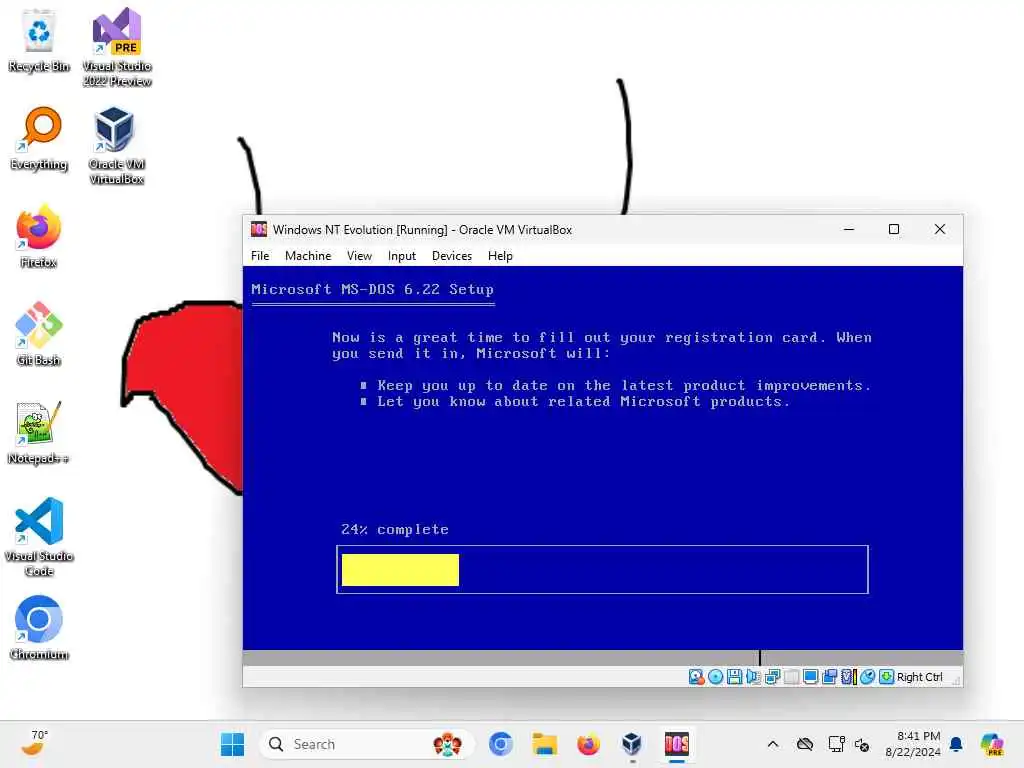Open File Explorer from the taskbar
This screenshot has height=768, width=1024.
point(544,744)
